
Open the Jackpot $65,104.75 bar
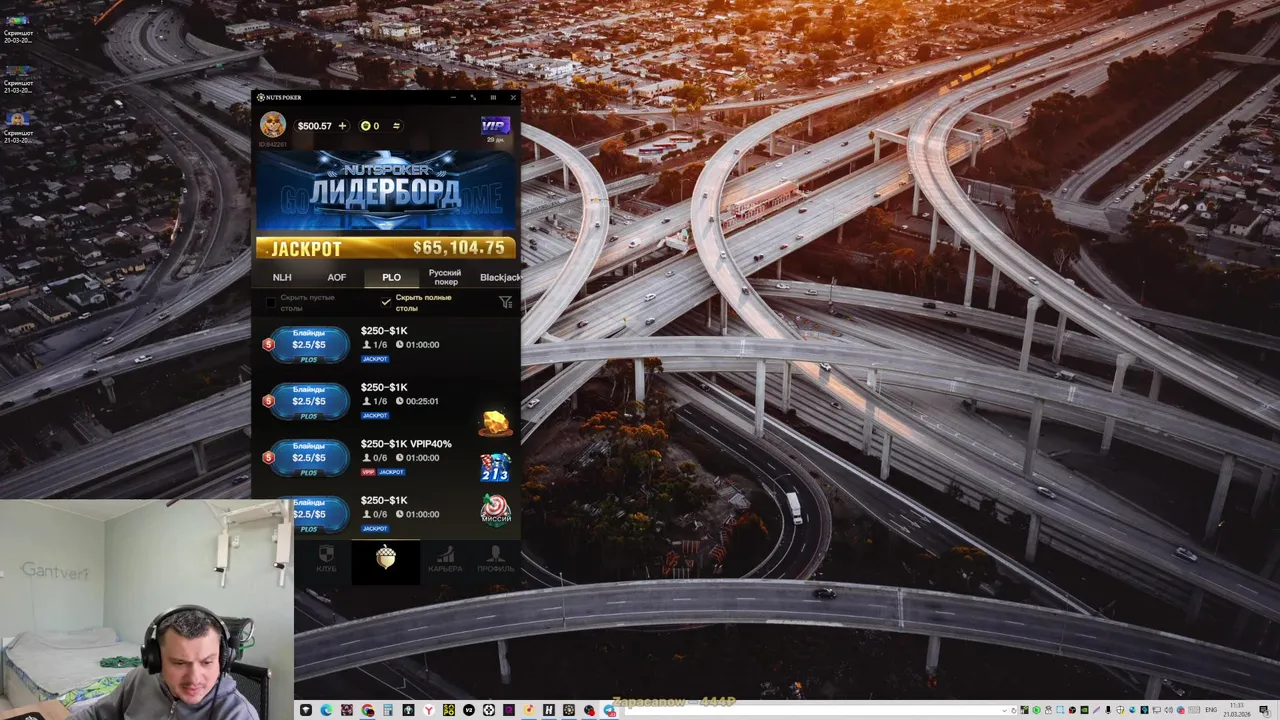coord(386,248)
